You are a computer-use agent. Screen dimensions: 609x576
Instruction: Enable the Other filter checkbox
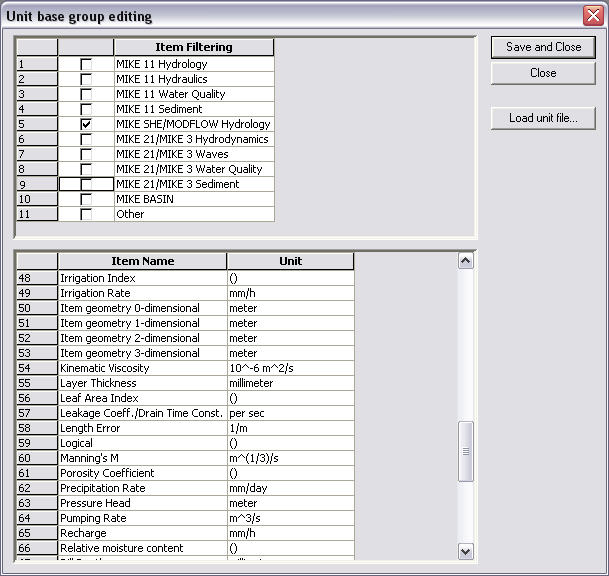(86, 214)
